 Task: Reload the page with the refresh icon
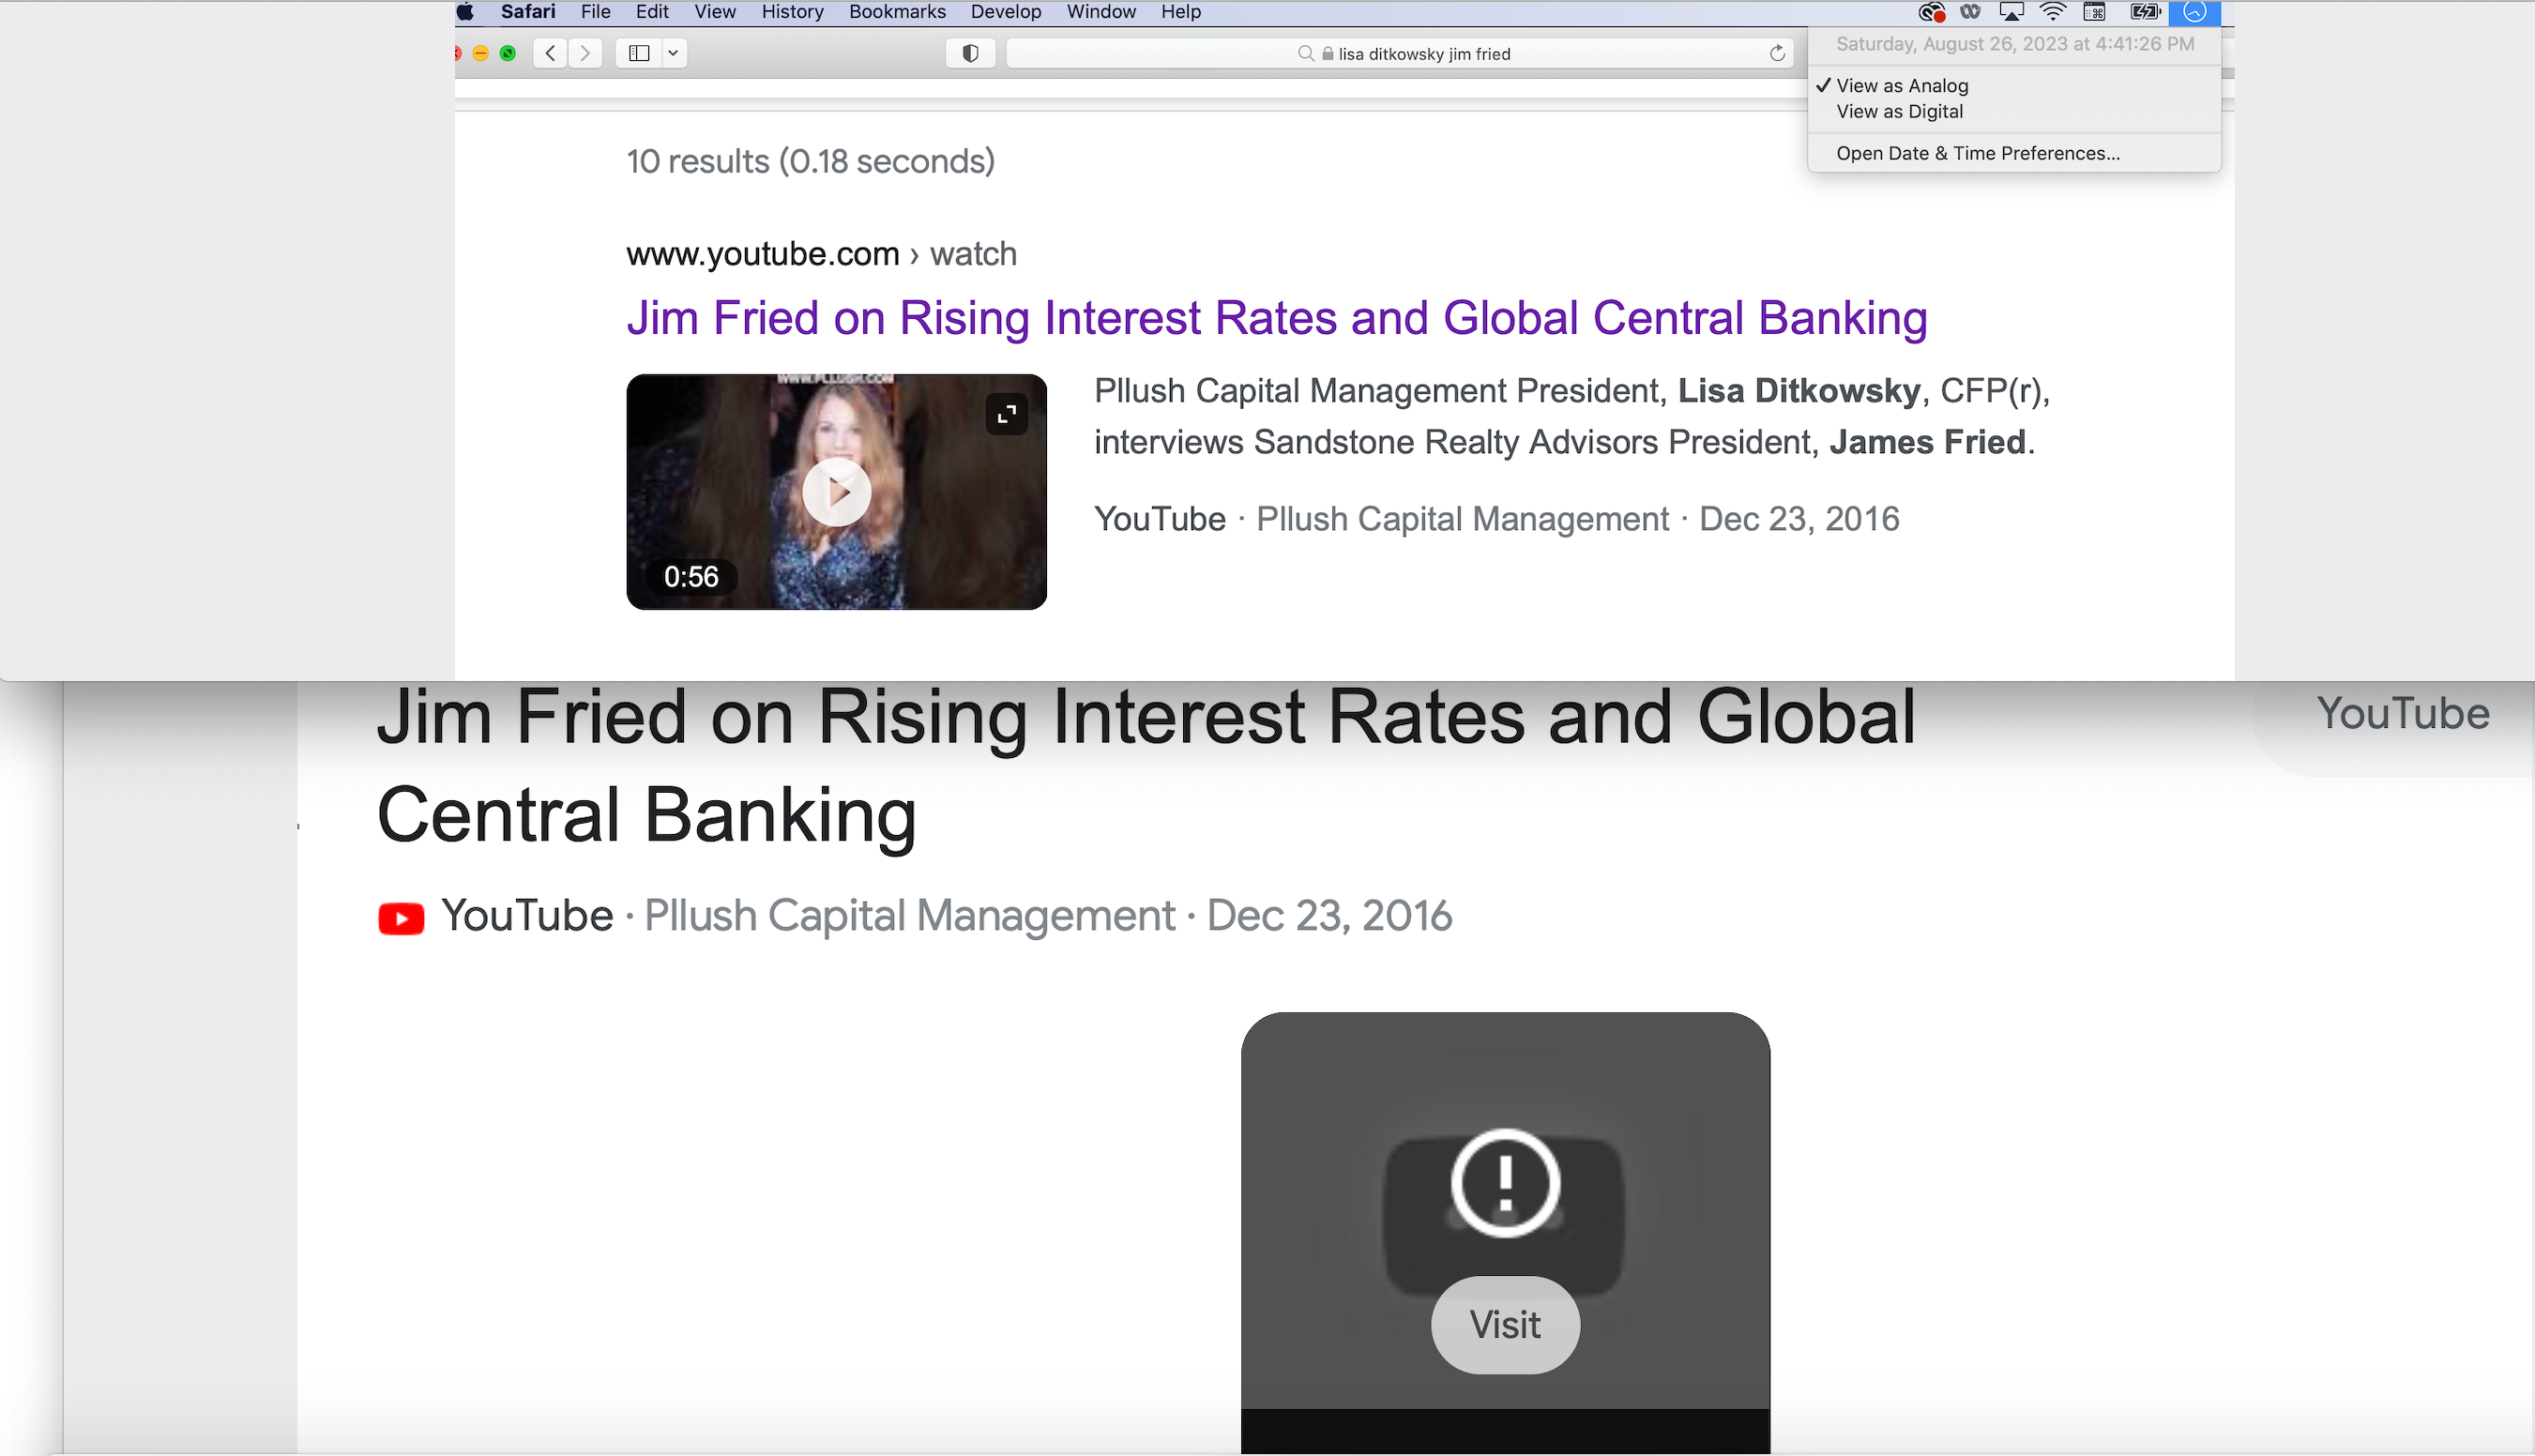tap(1776, 53)
